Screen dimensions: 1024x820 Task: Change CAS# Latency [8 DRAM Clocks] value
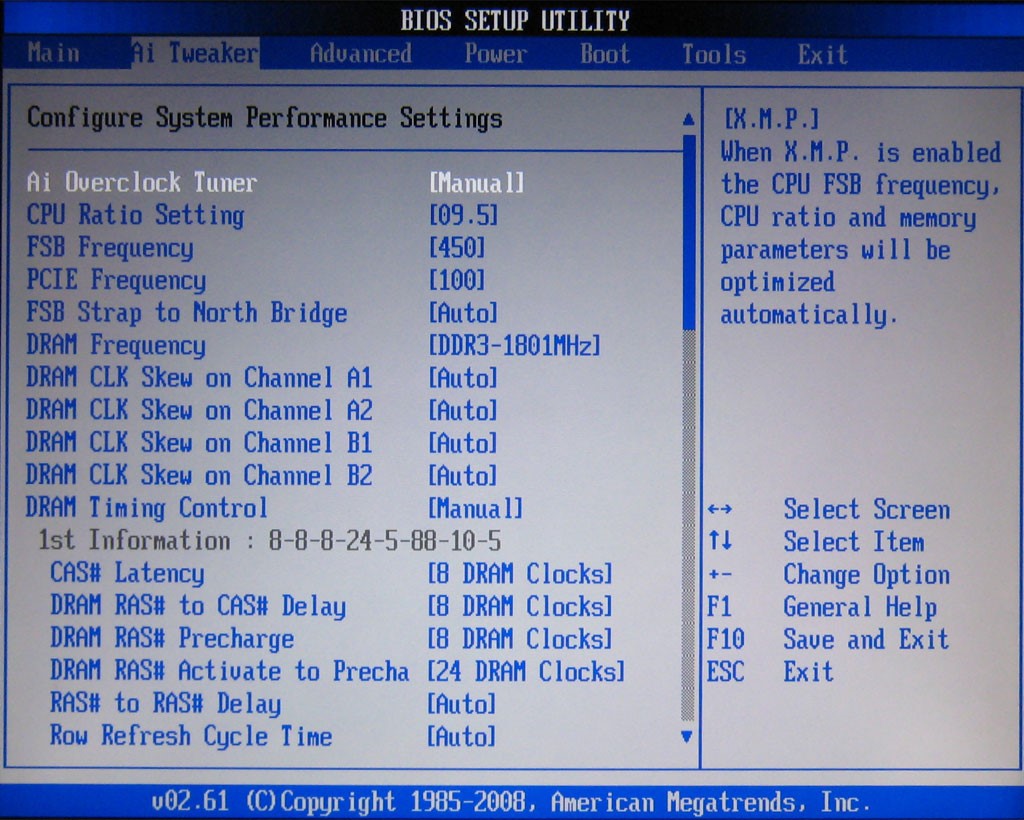click(x=520, y=574)
